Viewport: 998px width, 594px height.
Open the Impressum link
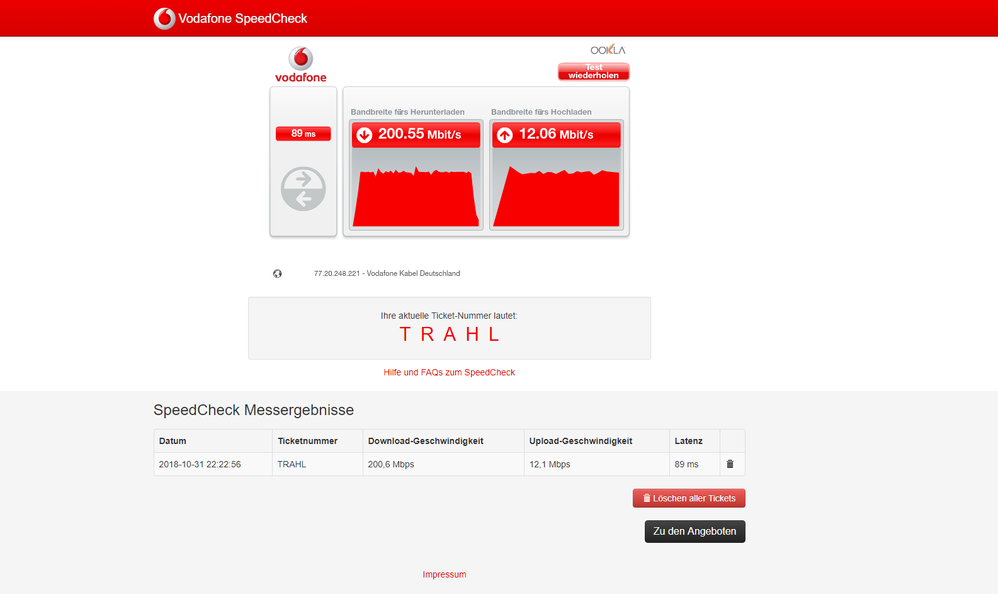click(444, 574)
